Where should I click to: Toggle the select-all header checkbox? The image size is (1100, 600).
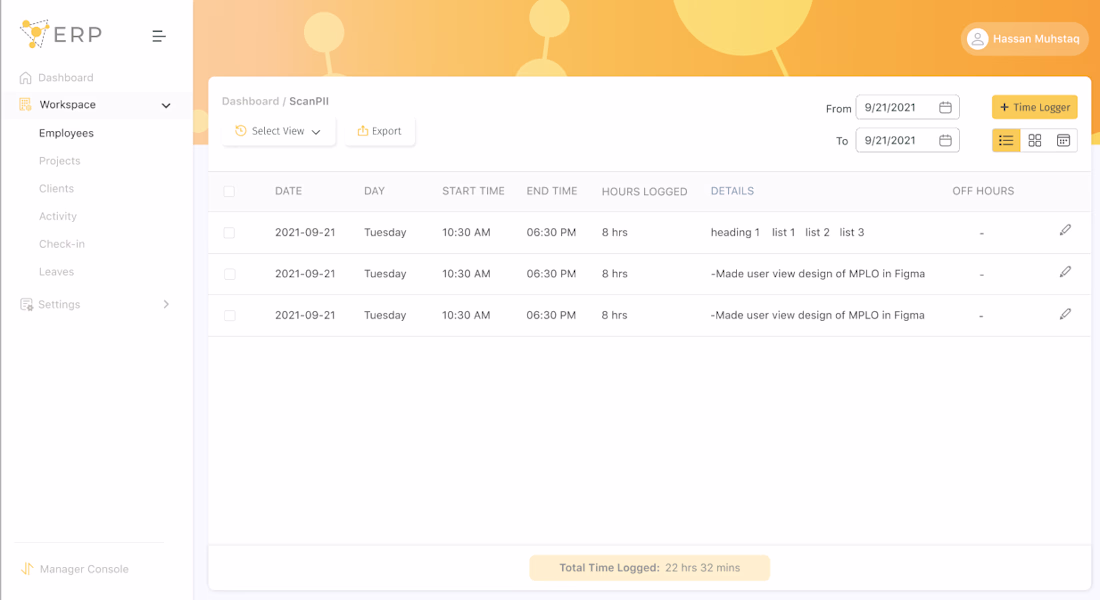(229, 192)
